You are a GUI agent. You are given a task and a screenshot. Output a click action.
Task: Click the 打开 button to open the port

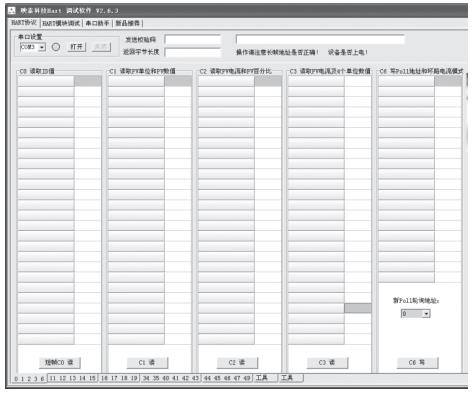point(76,47)
